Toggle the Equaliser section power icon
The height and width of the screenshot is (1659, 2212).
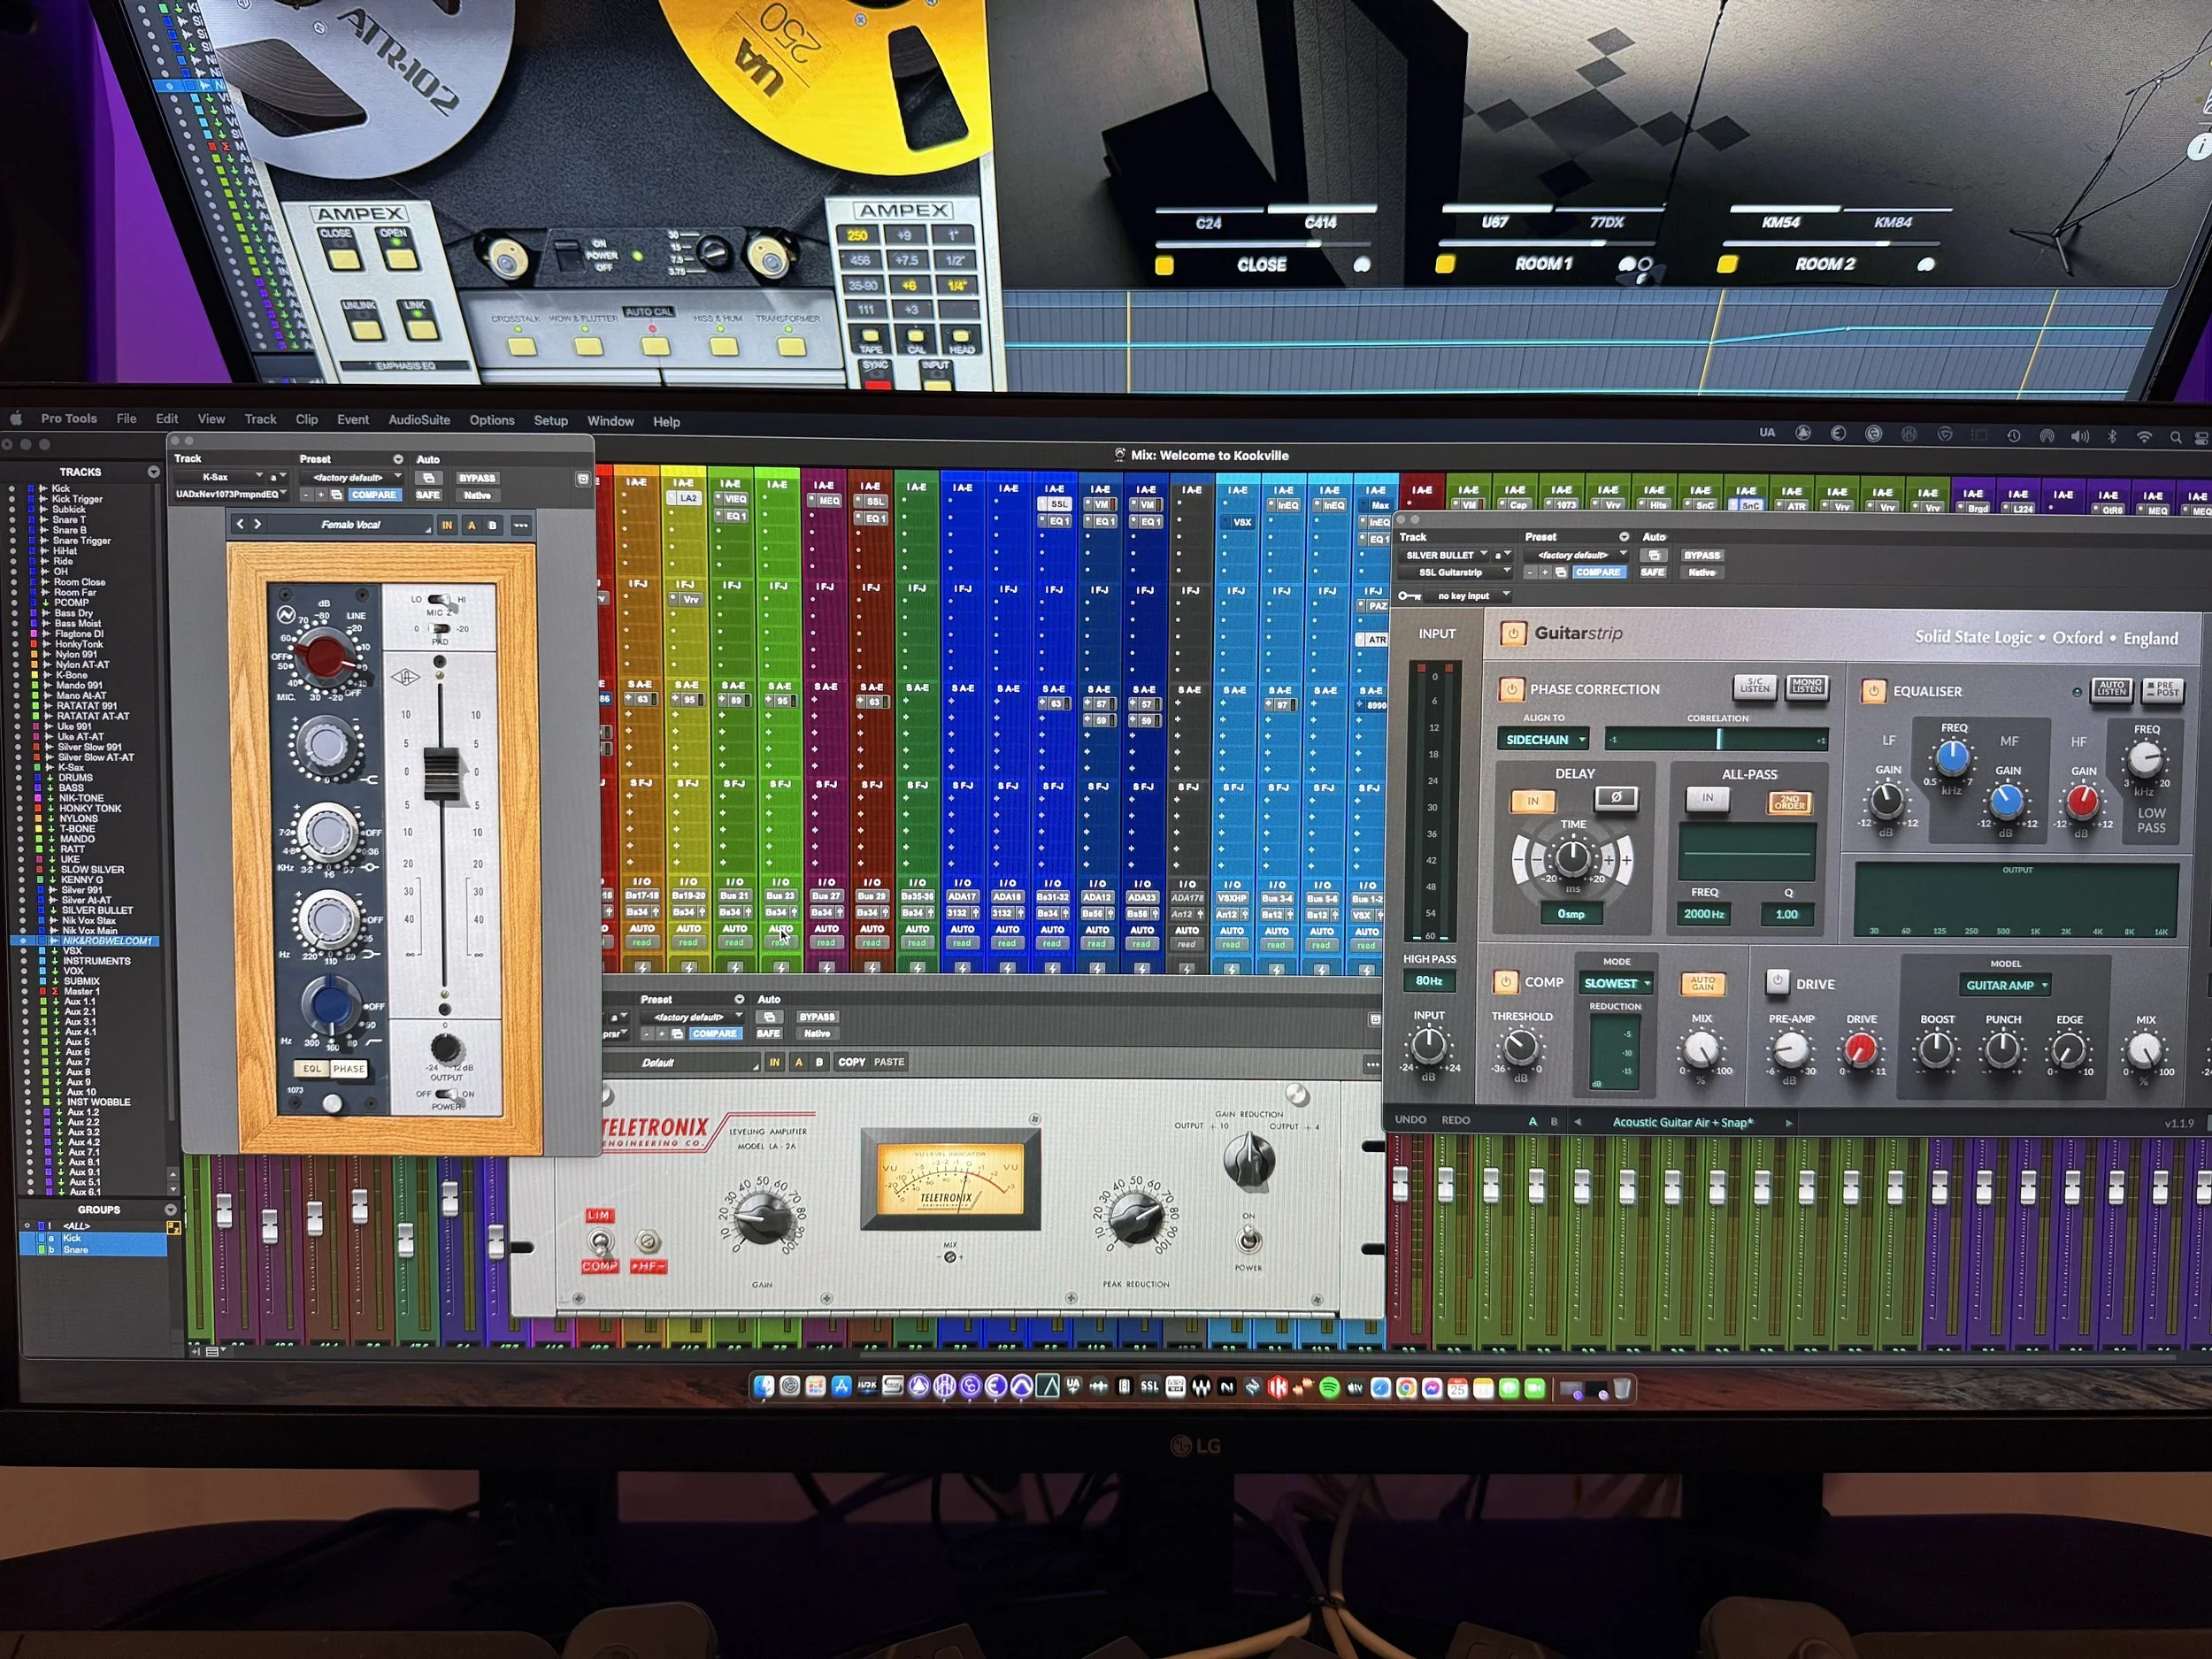[1874, 691]
